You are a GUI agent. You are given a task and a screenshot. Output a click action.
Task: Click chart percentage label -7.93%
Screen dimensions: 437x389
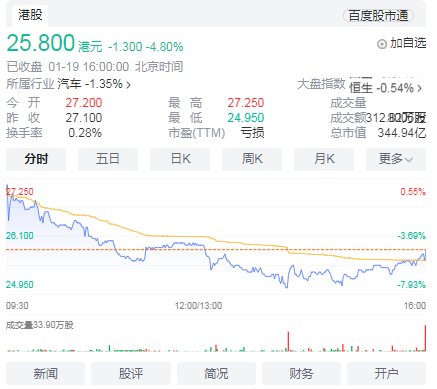pos(412,285)
